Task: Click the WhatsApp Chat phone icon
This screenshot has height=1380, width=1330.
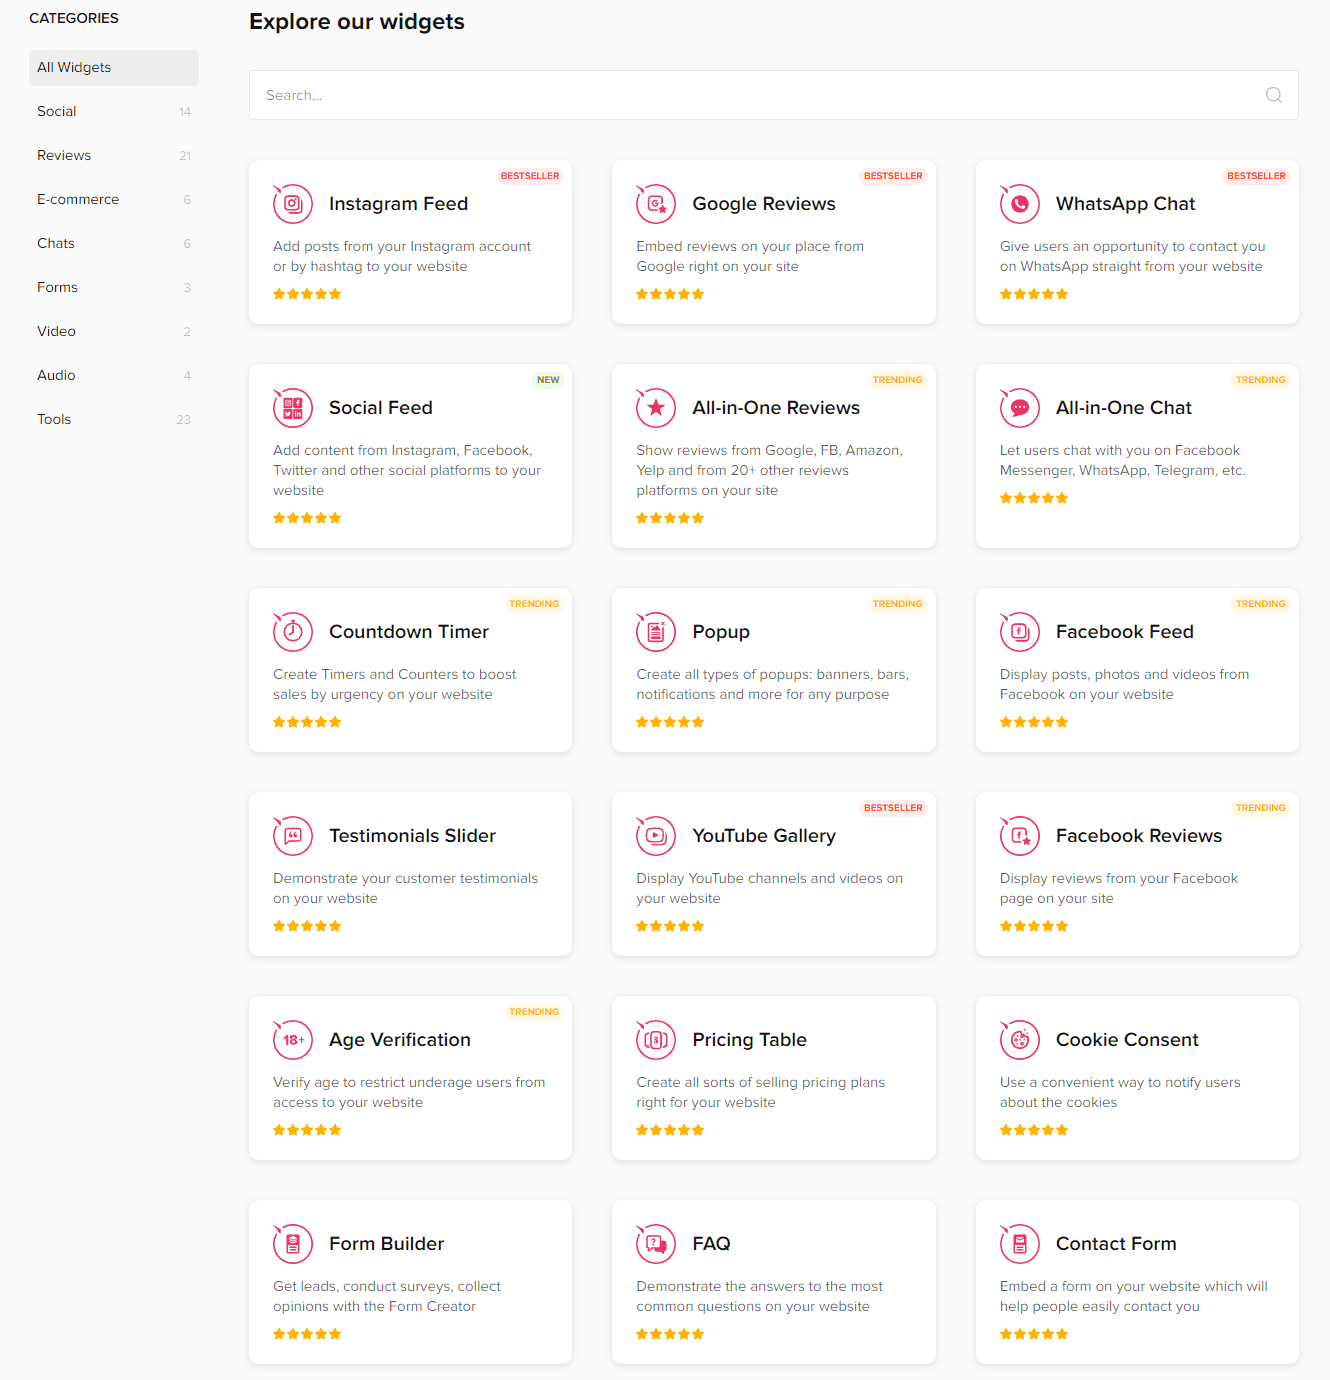Action: tap(1019, 203)
